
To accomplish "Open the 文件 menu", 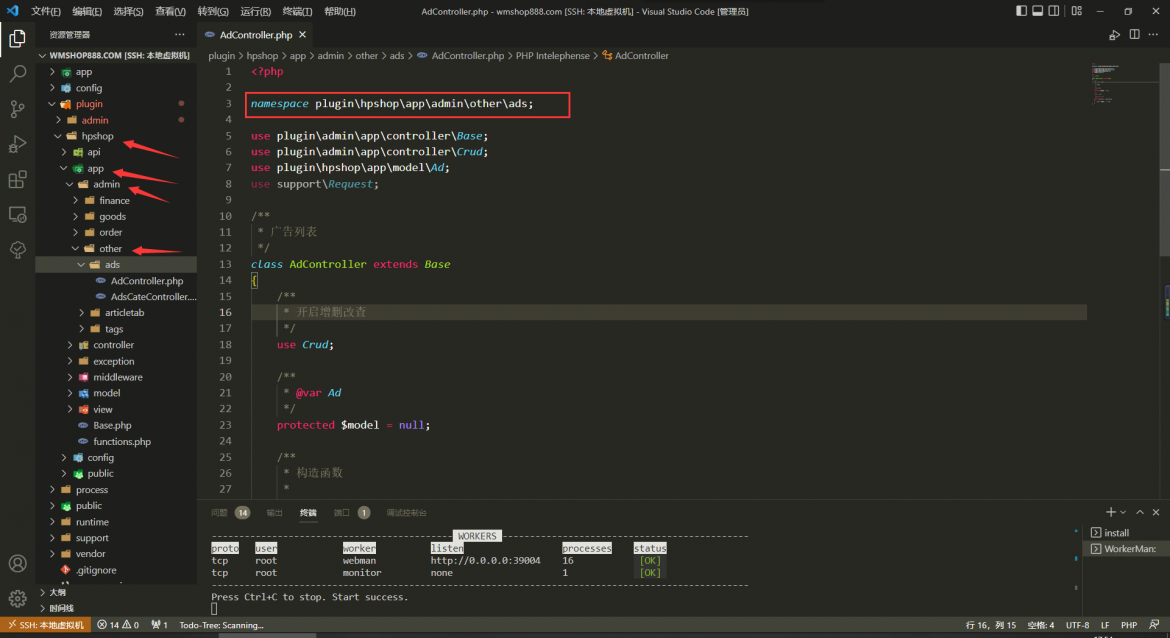I will tap(46, 11).
